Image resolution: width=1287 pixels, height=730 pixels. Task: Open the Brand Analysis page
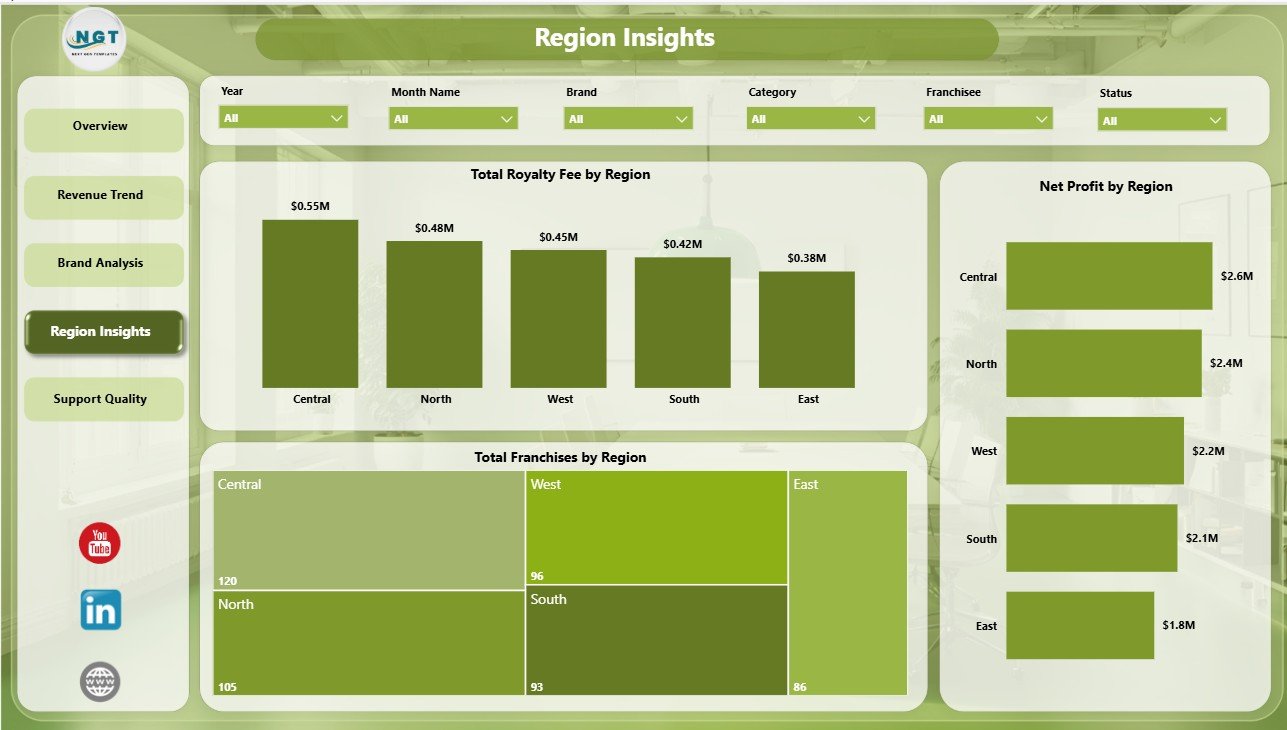(x=103, y=264)
